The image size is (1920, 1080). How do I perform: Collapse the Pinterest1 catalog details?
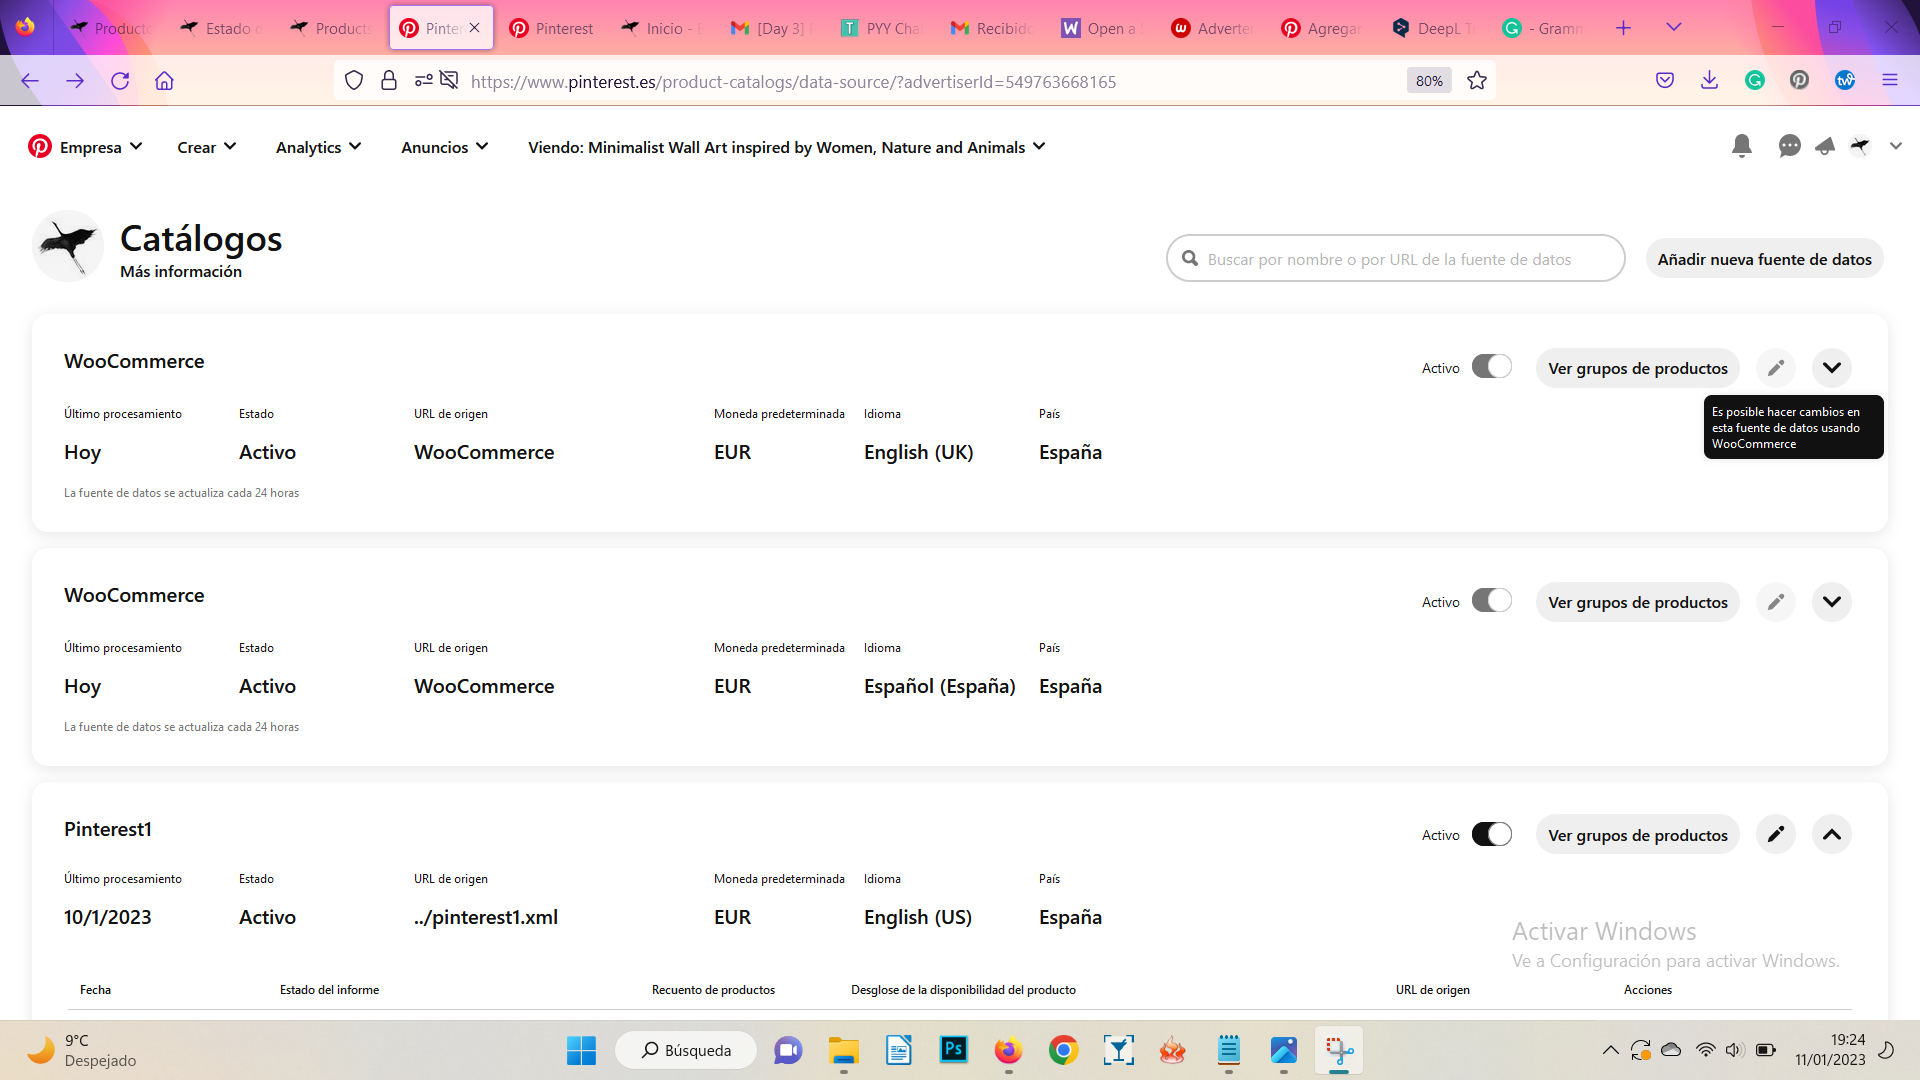pos(1831,835)
